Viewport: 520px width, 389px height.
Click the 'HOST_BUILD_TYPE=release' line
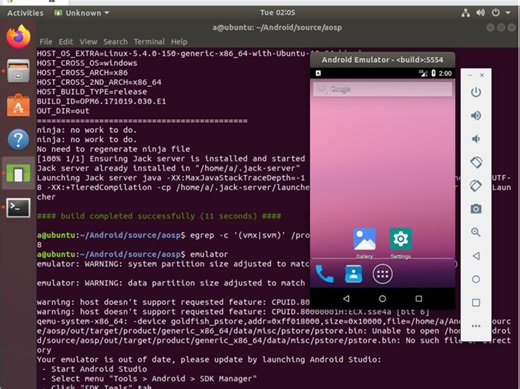click(92, 92)
